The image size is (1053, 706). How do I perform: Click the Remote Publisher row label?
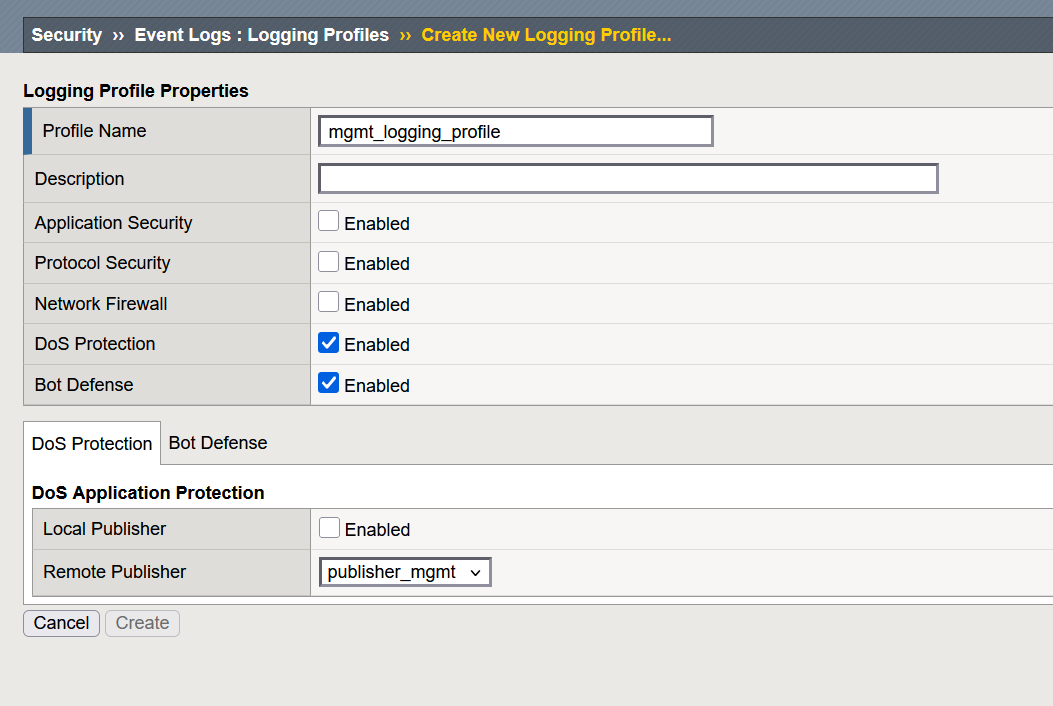point(114,572)
